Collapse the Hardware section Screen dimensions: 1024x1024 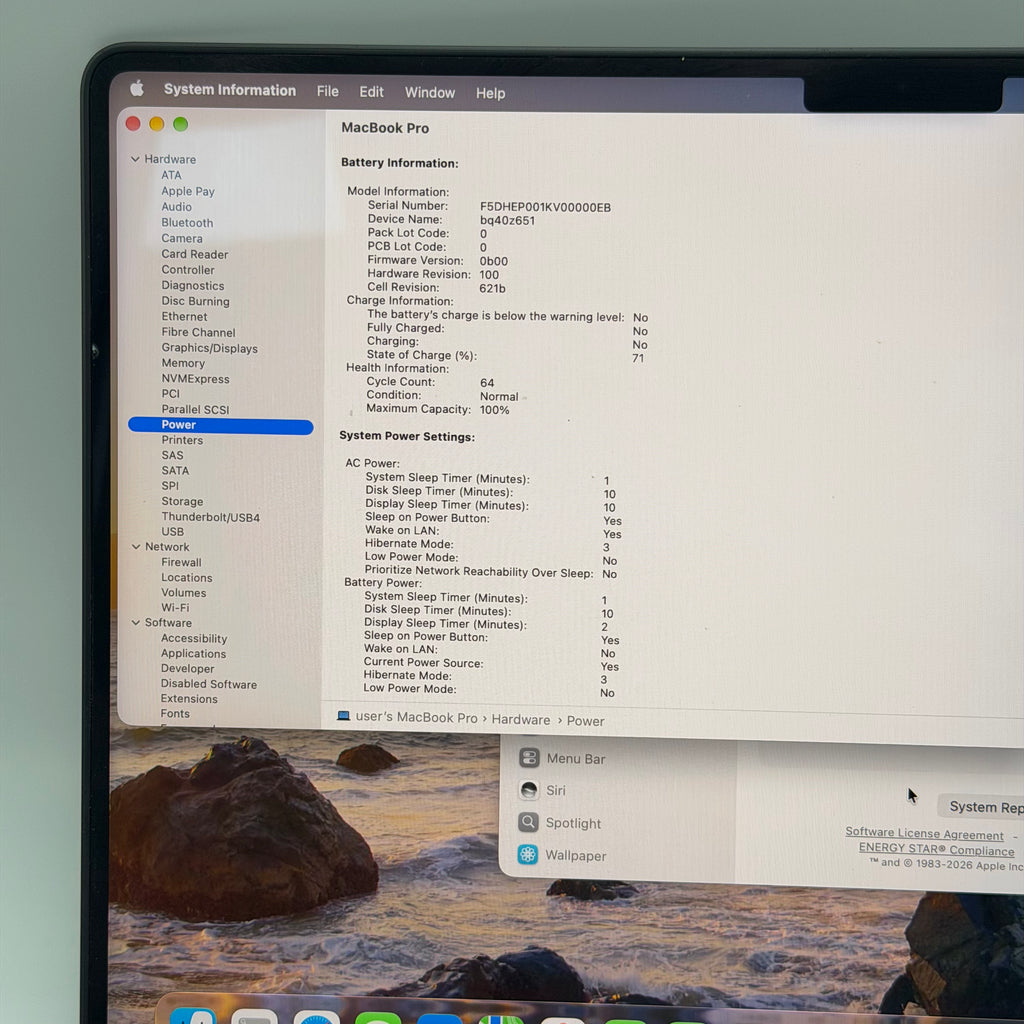pos(135,159)
